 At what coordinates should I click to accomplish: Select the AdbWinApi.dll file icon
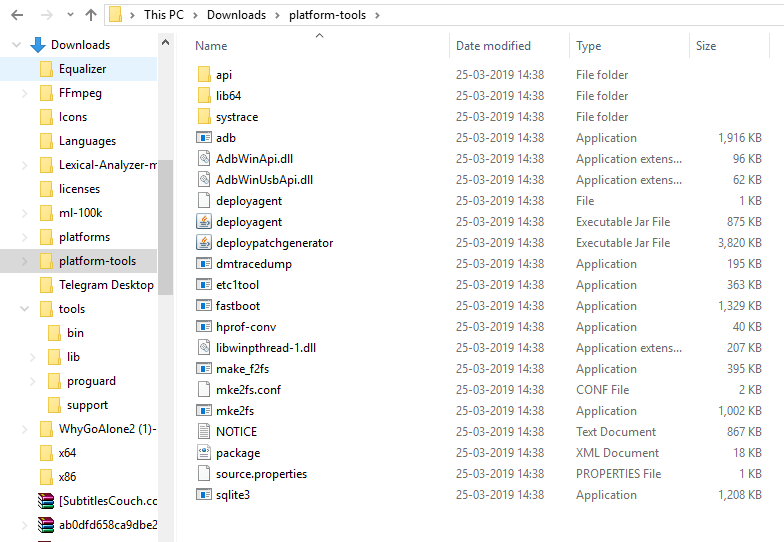(204, 159)
